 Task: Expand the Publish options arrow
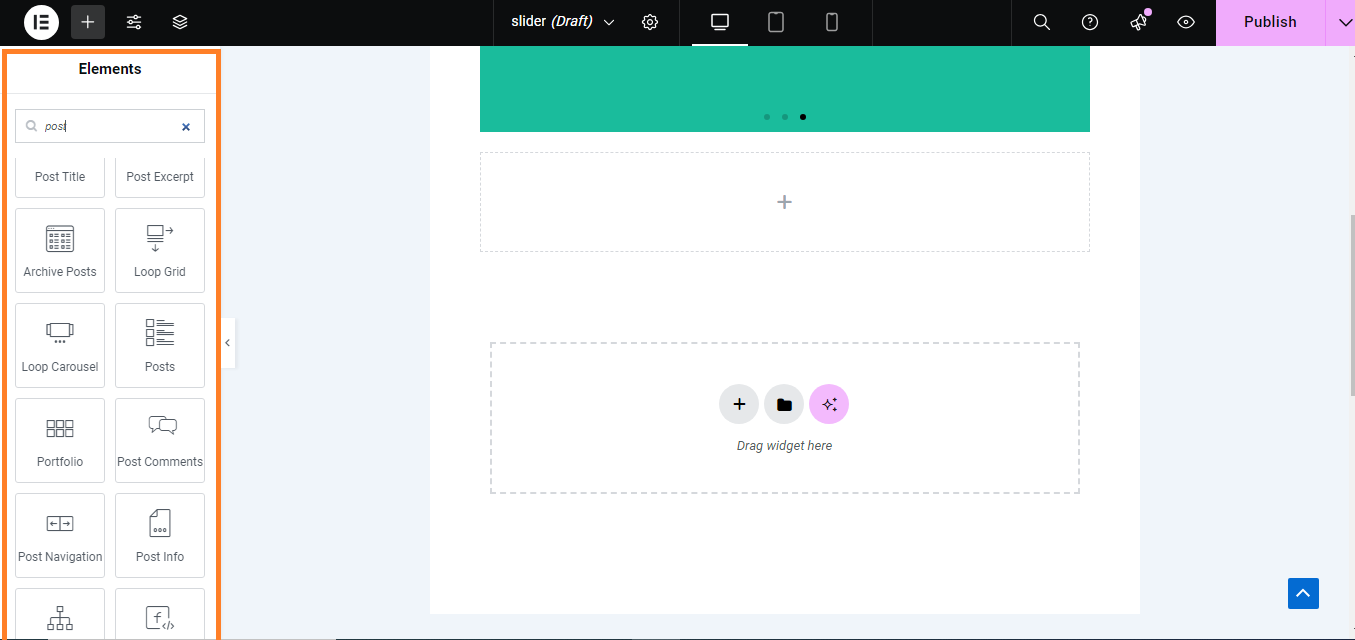1343,22
